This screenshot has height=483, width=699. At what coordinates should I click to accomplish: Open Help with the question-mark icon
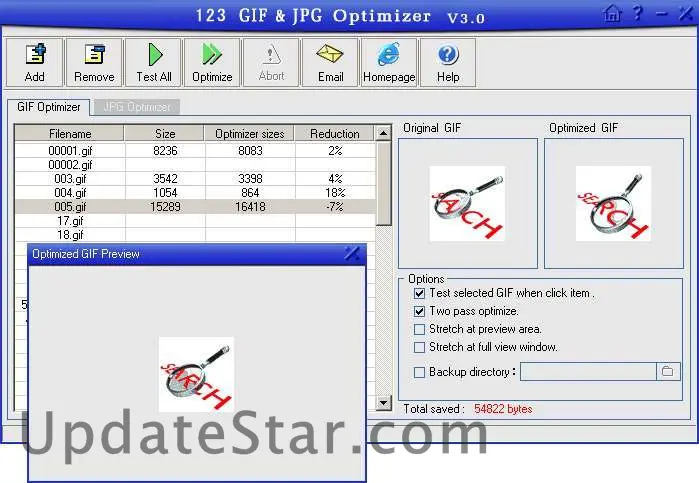click(448, 62)
